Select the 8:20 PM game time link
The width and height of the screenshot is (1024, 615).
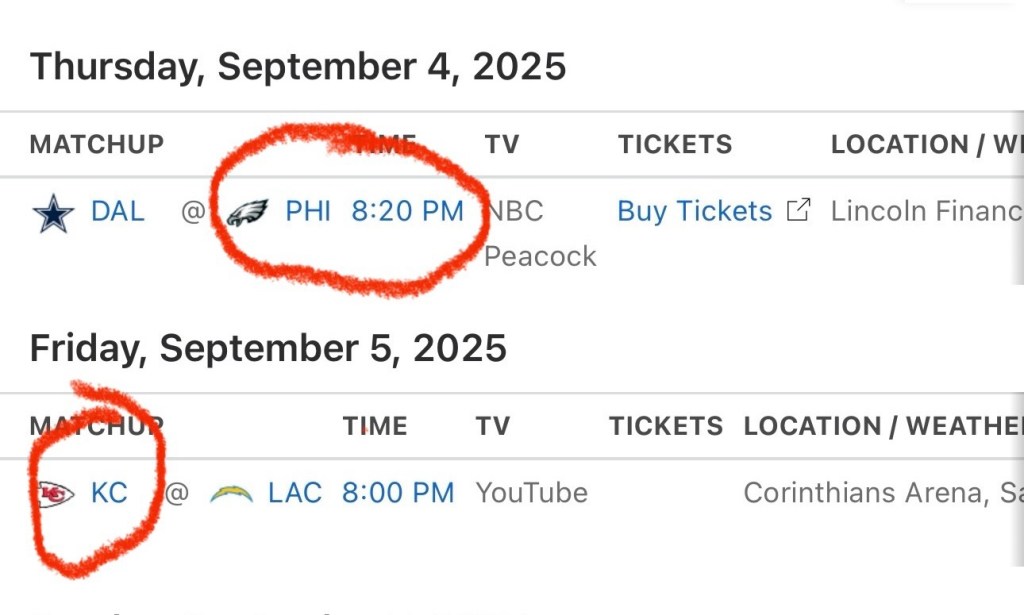407,212
